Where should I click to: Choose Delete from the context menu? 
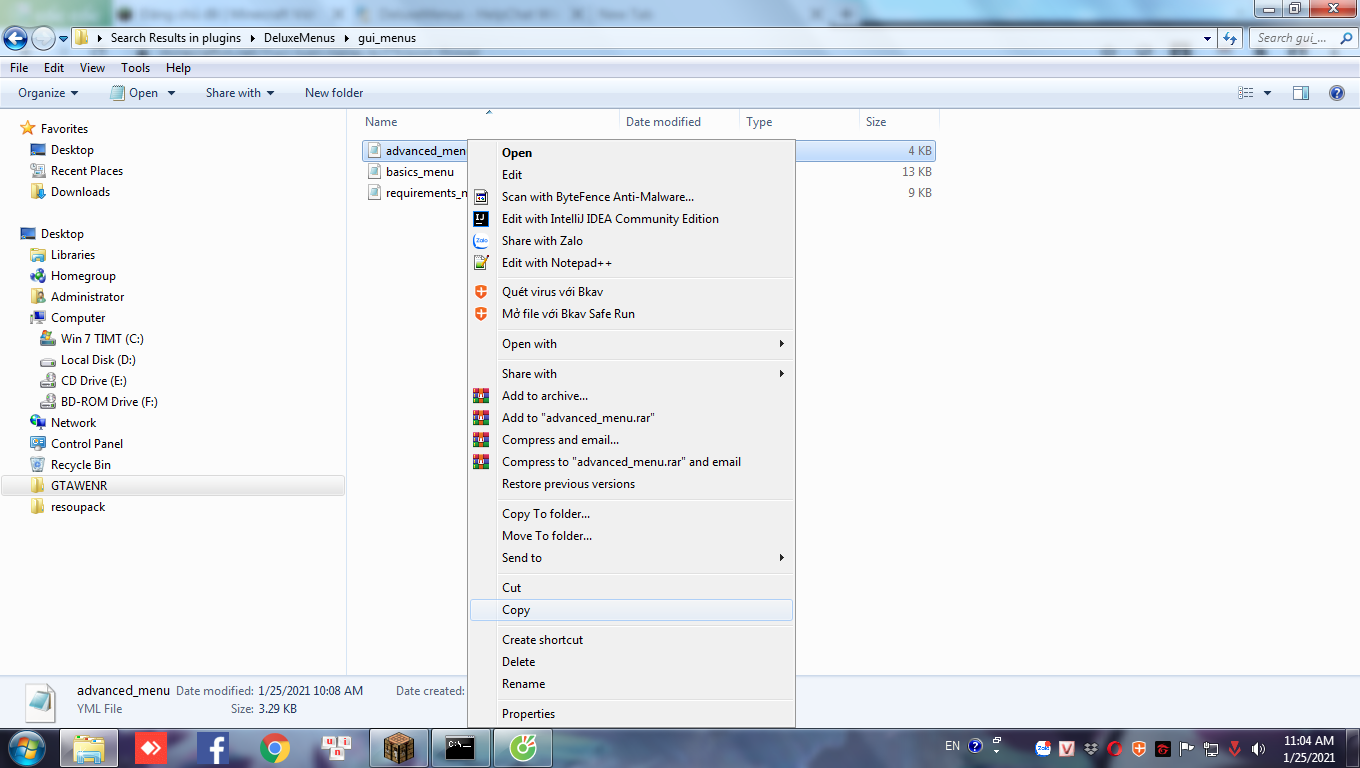click(631, 662)
